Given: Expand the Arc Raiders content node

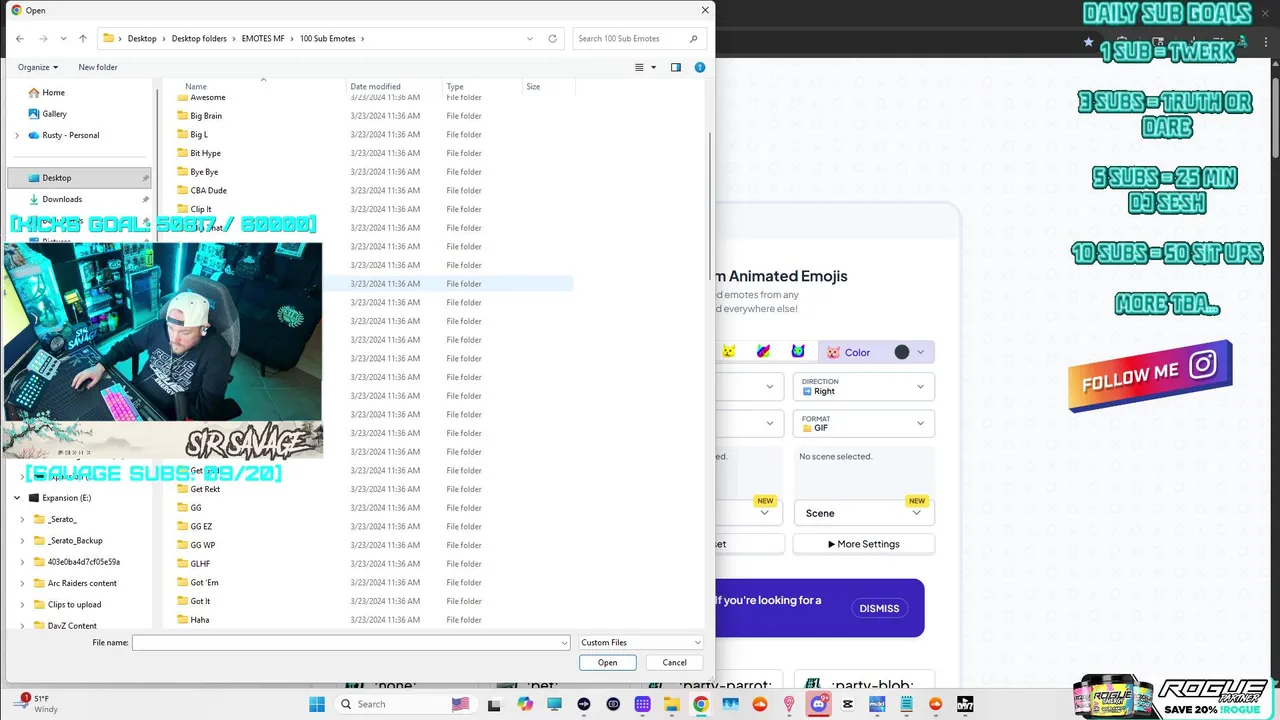Looking at the screenshot, I should tap(23, 583).
